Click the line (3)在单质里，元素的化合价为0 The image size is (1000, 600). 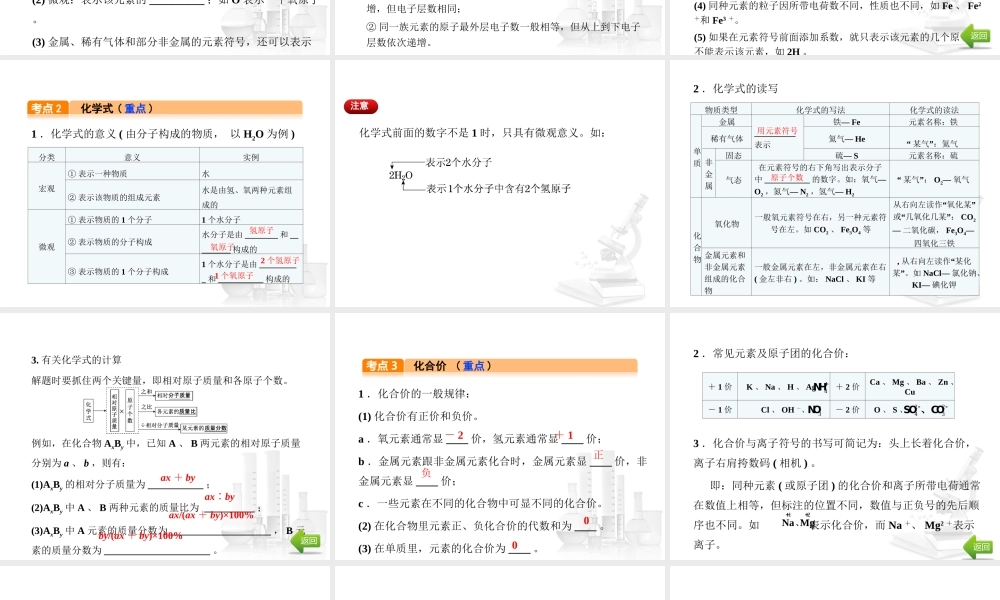(x=448, y=548)
